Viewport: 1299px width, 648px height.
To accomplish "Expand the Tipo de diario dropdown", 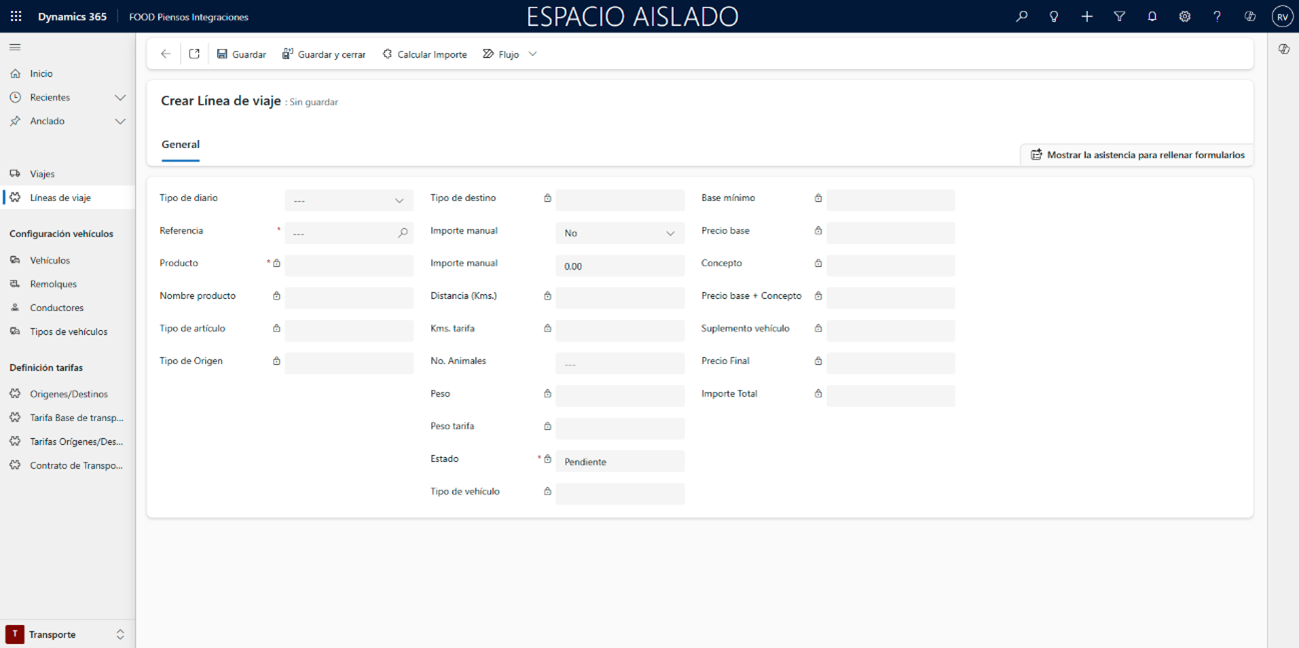I will (x=348, y=201).
